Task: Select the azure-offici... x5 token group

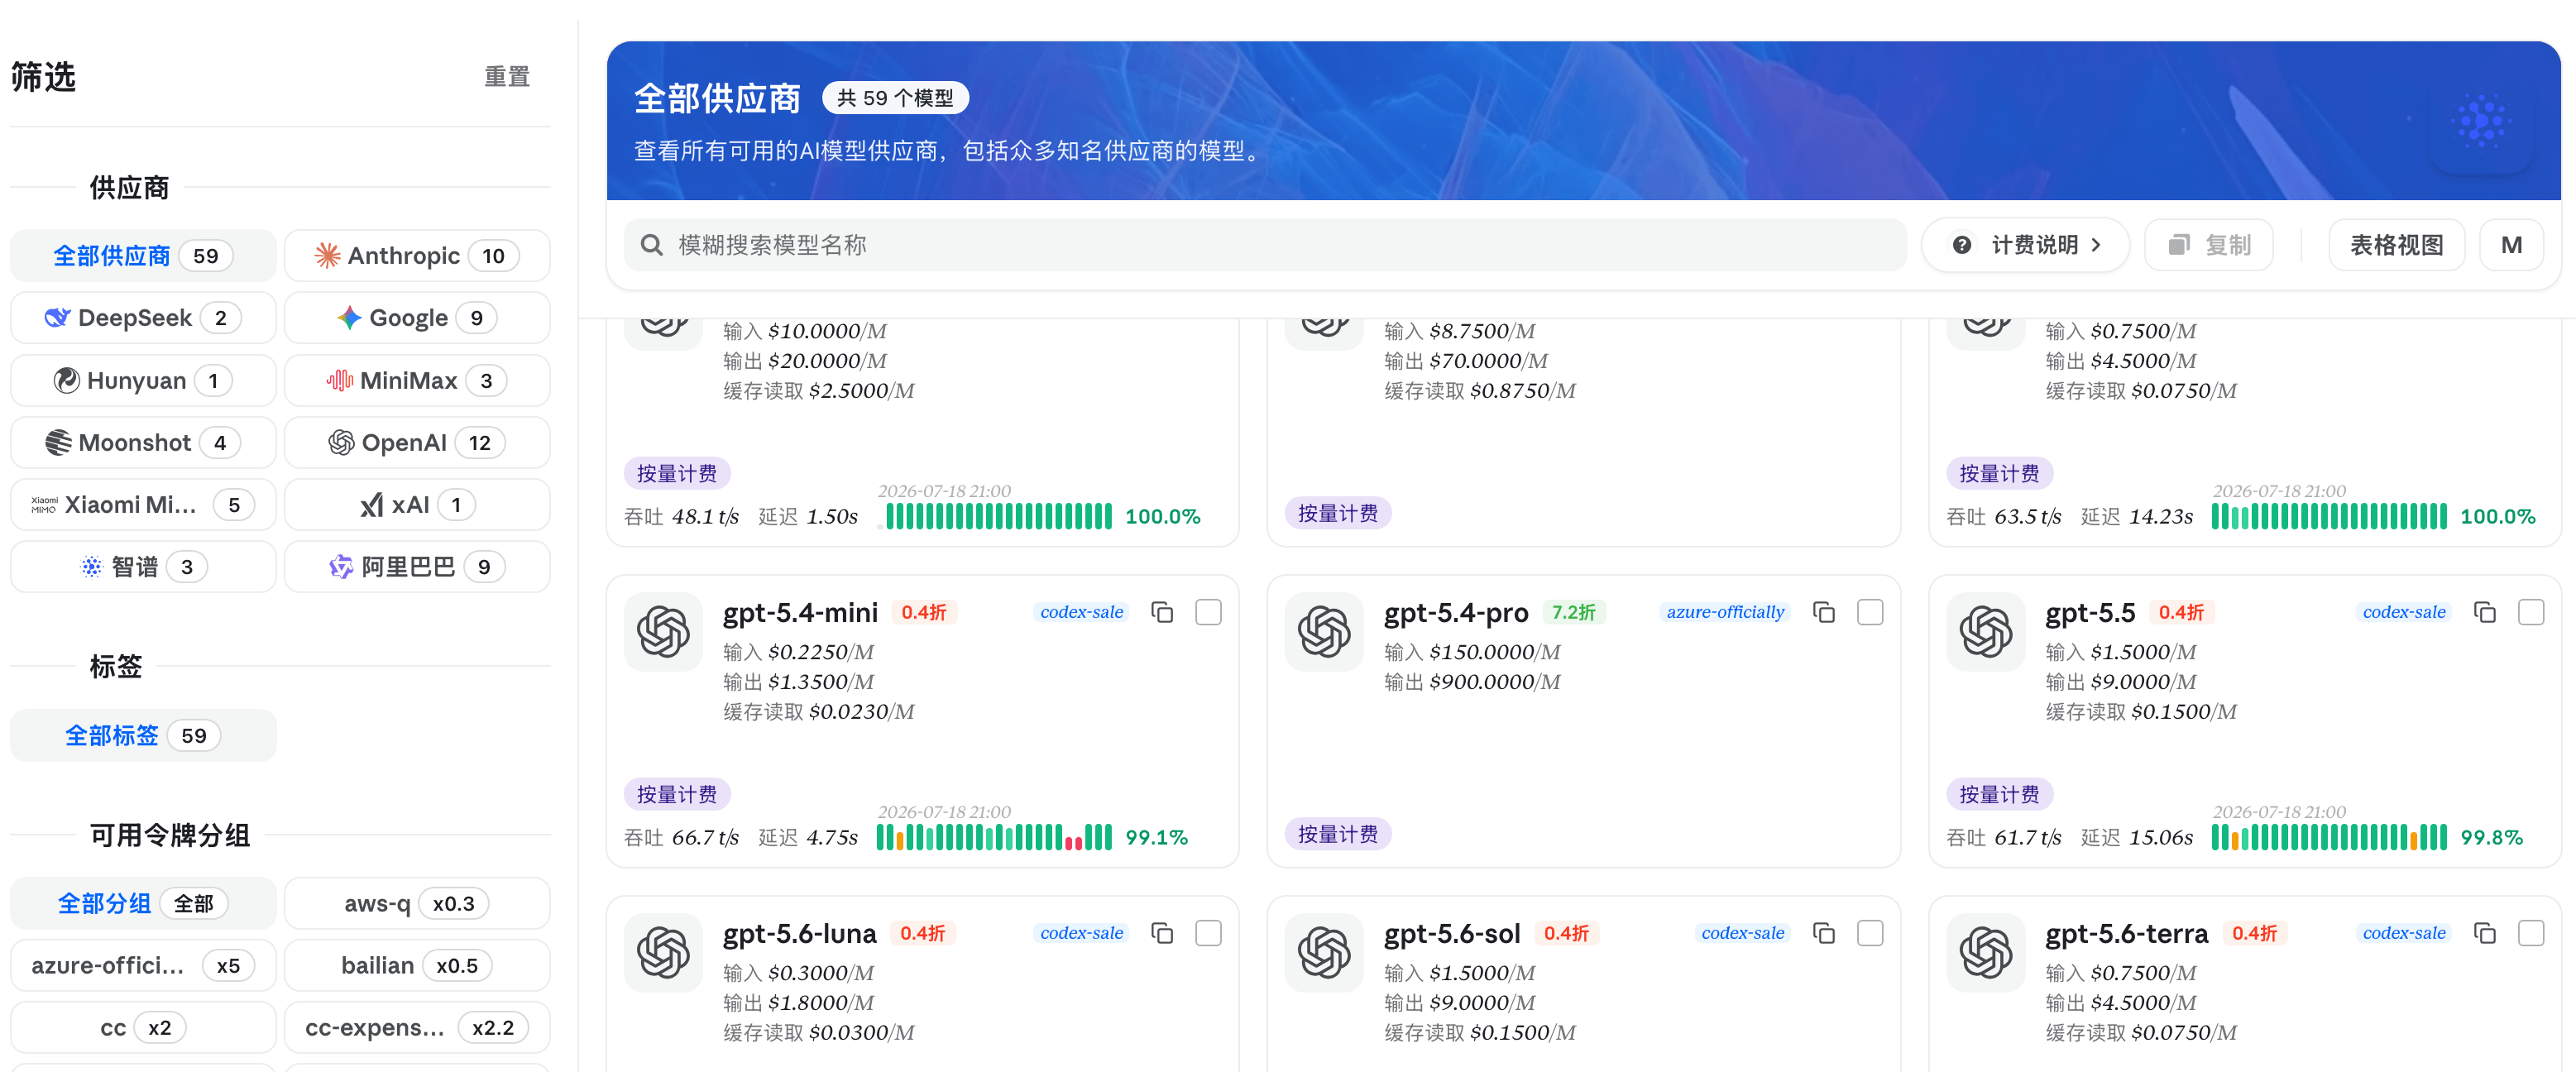Action: pyautogui.click(x=143, y=966)
